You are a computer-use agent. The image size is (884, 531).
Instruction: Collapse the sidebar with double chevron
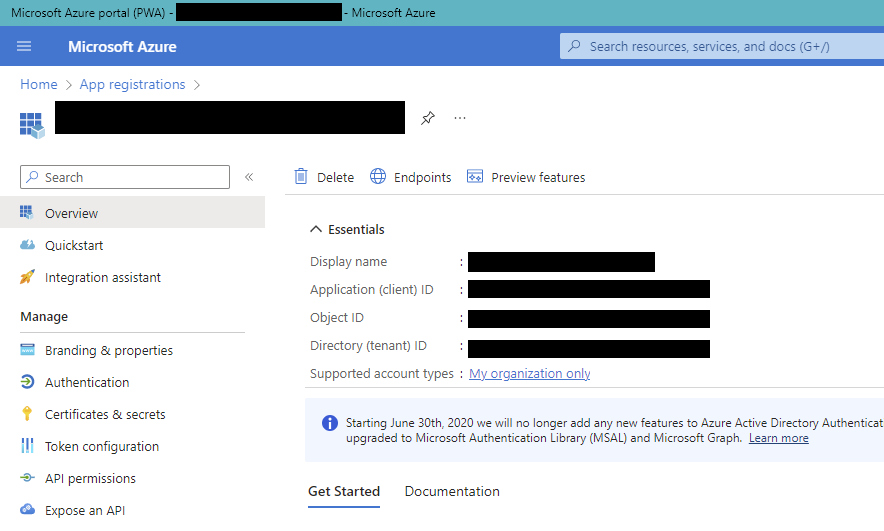coord(249,177)
